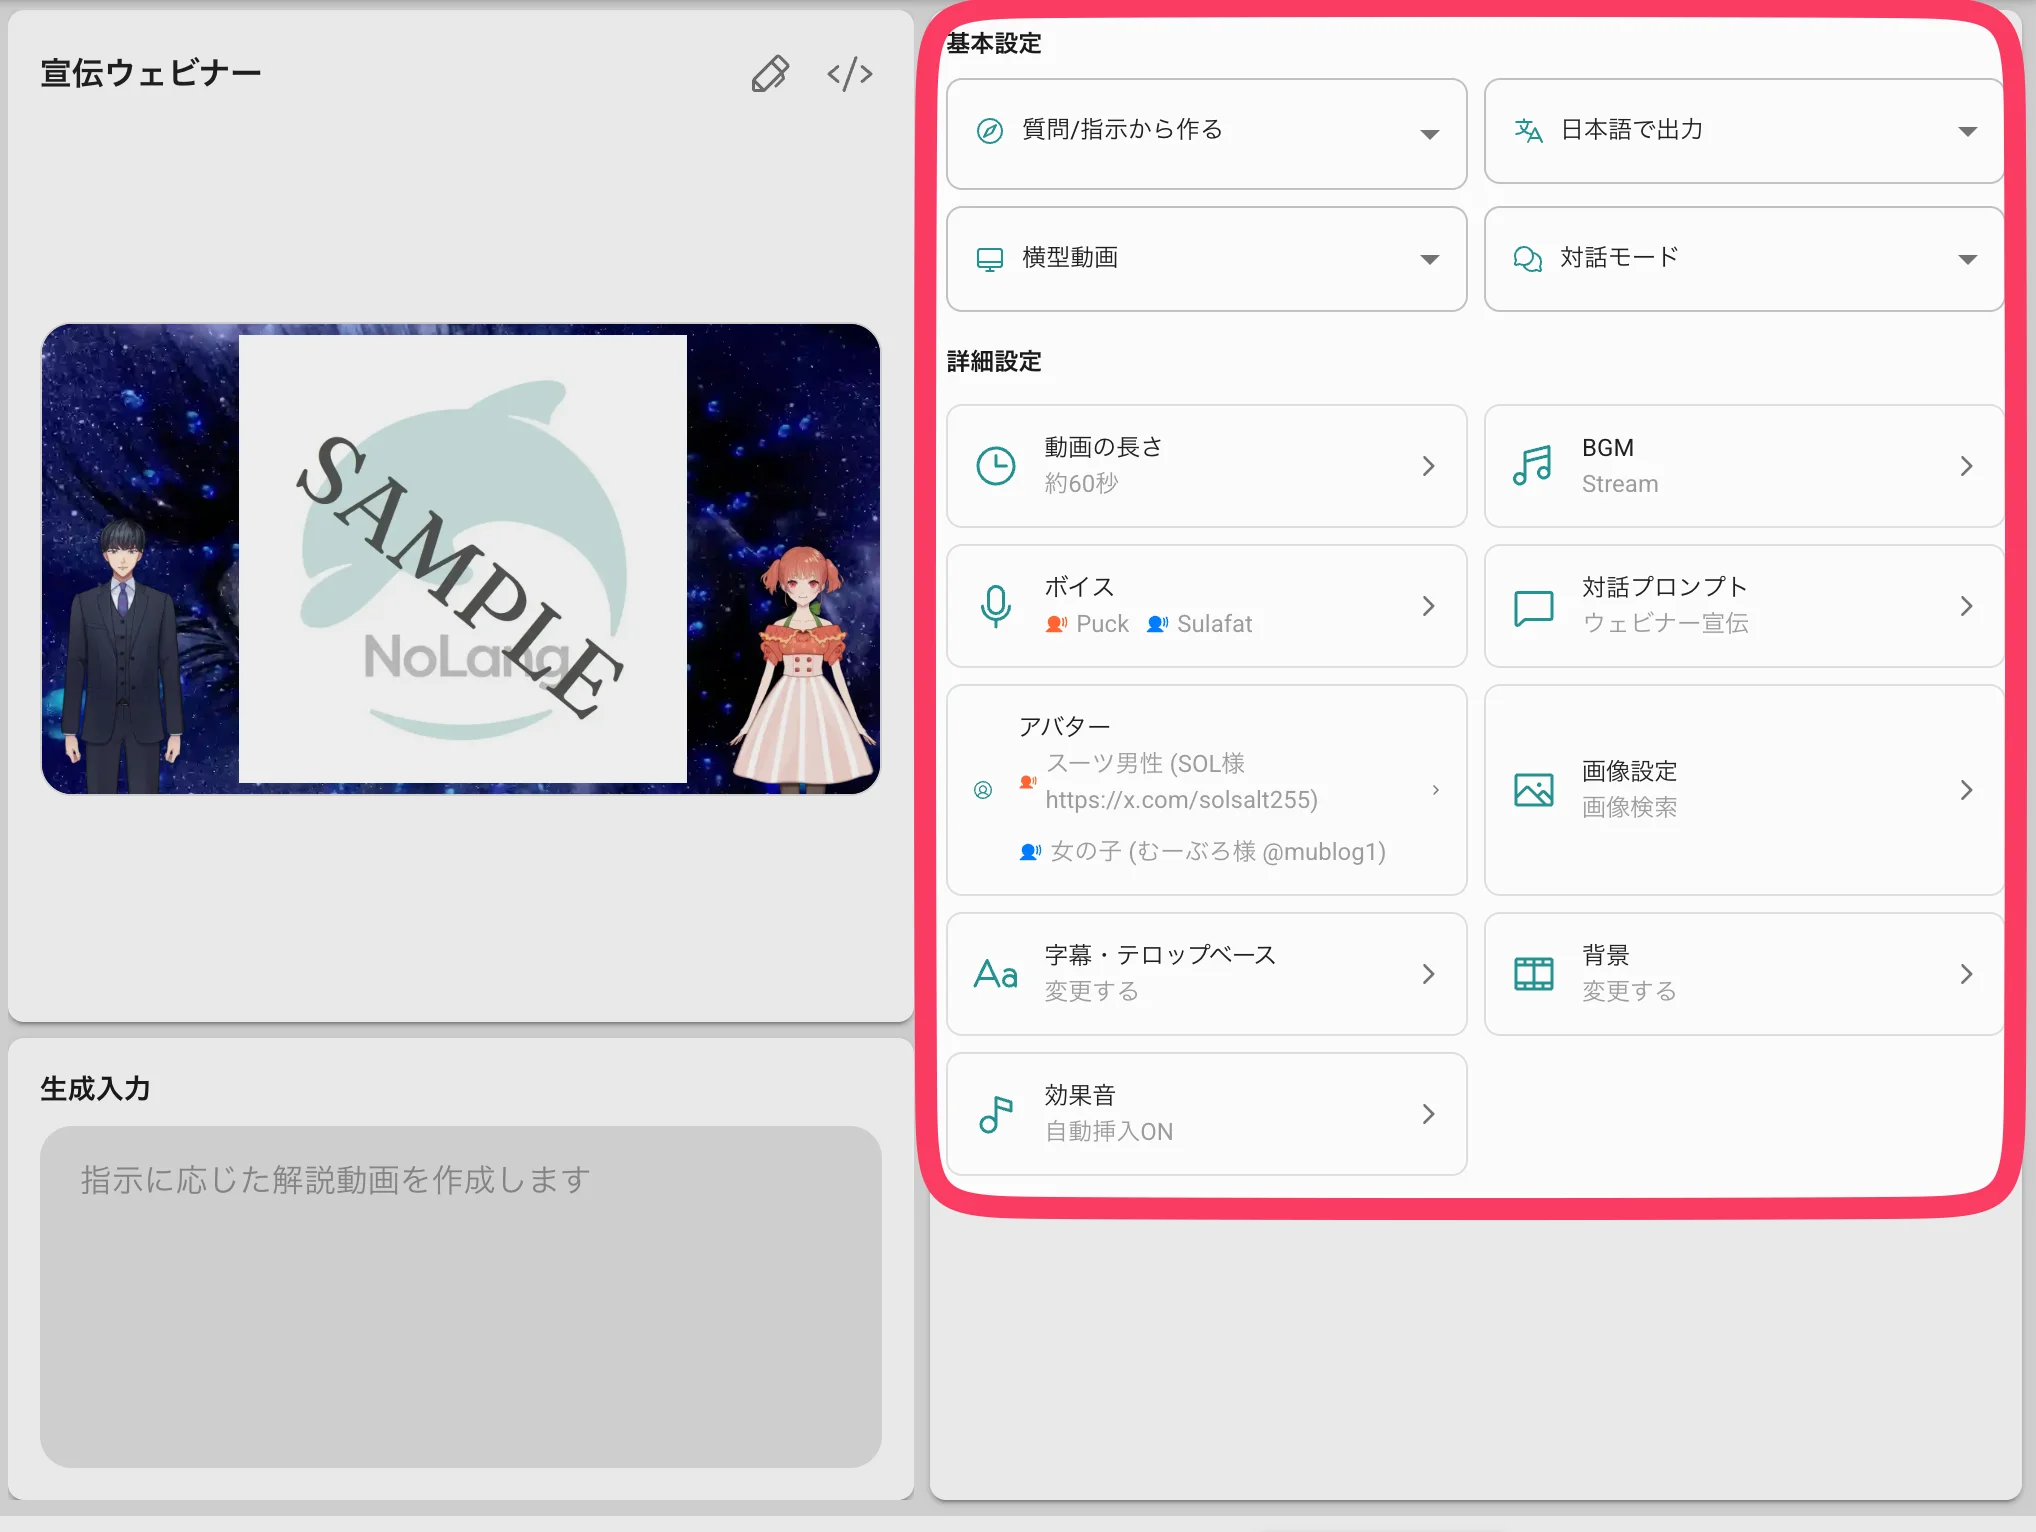Click the chat bubbles icon beside 対話モード
The width and height of the screenshot is (2036, 1532).
[x=1528, y=259]
